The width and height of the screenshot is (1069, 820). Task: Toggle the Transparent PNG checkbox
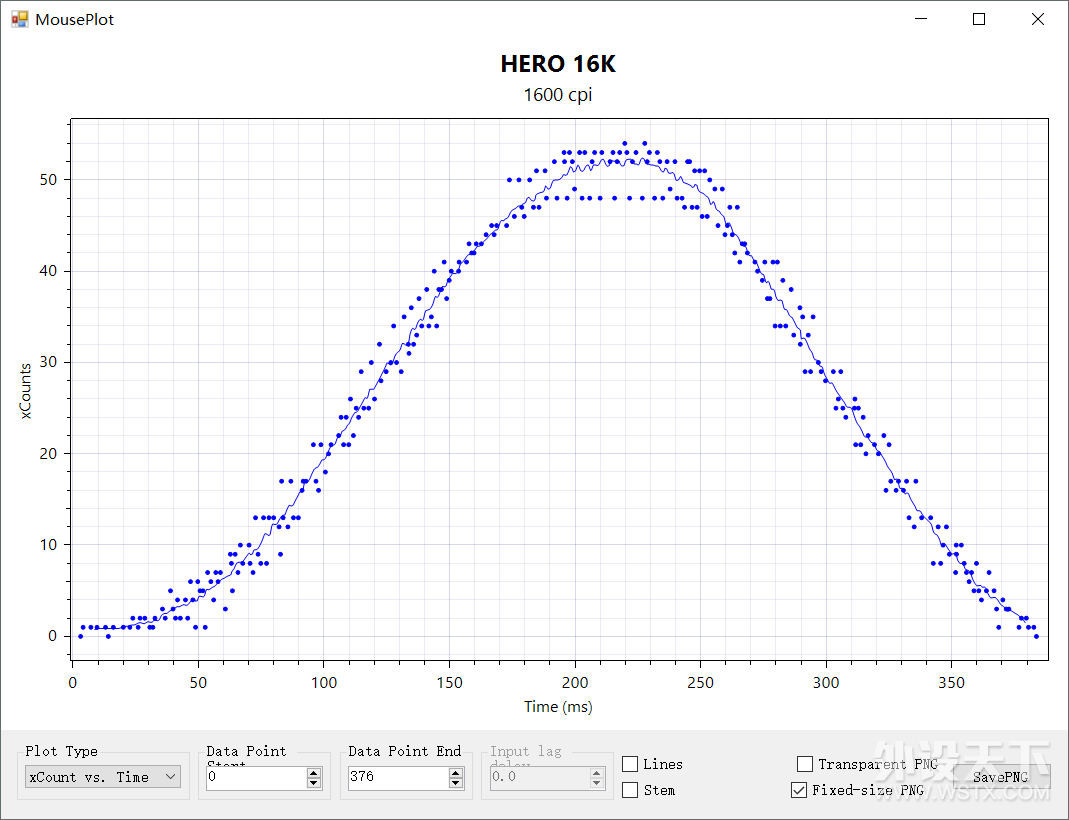[804, 764]
